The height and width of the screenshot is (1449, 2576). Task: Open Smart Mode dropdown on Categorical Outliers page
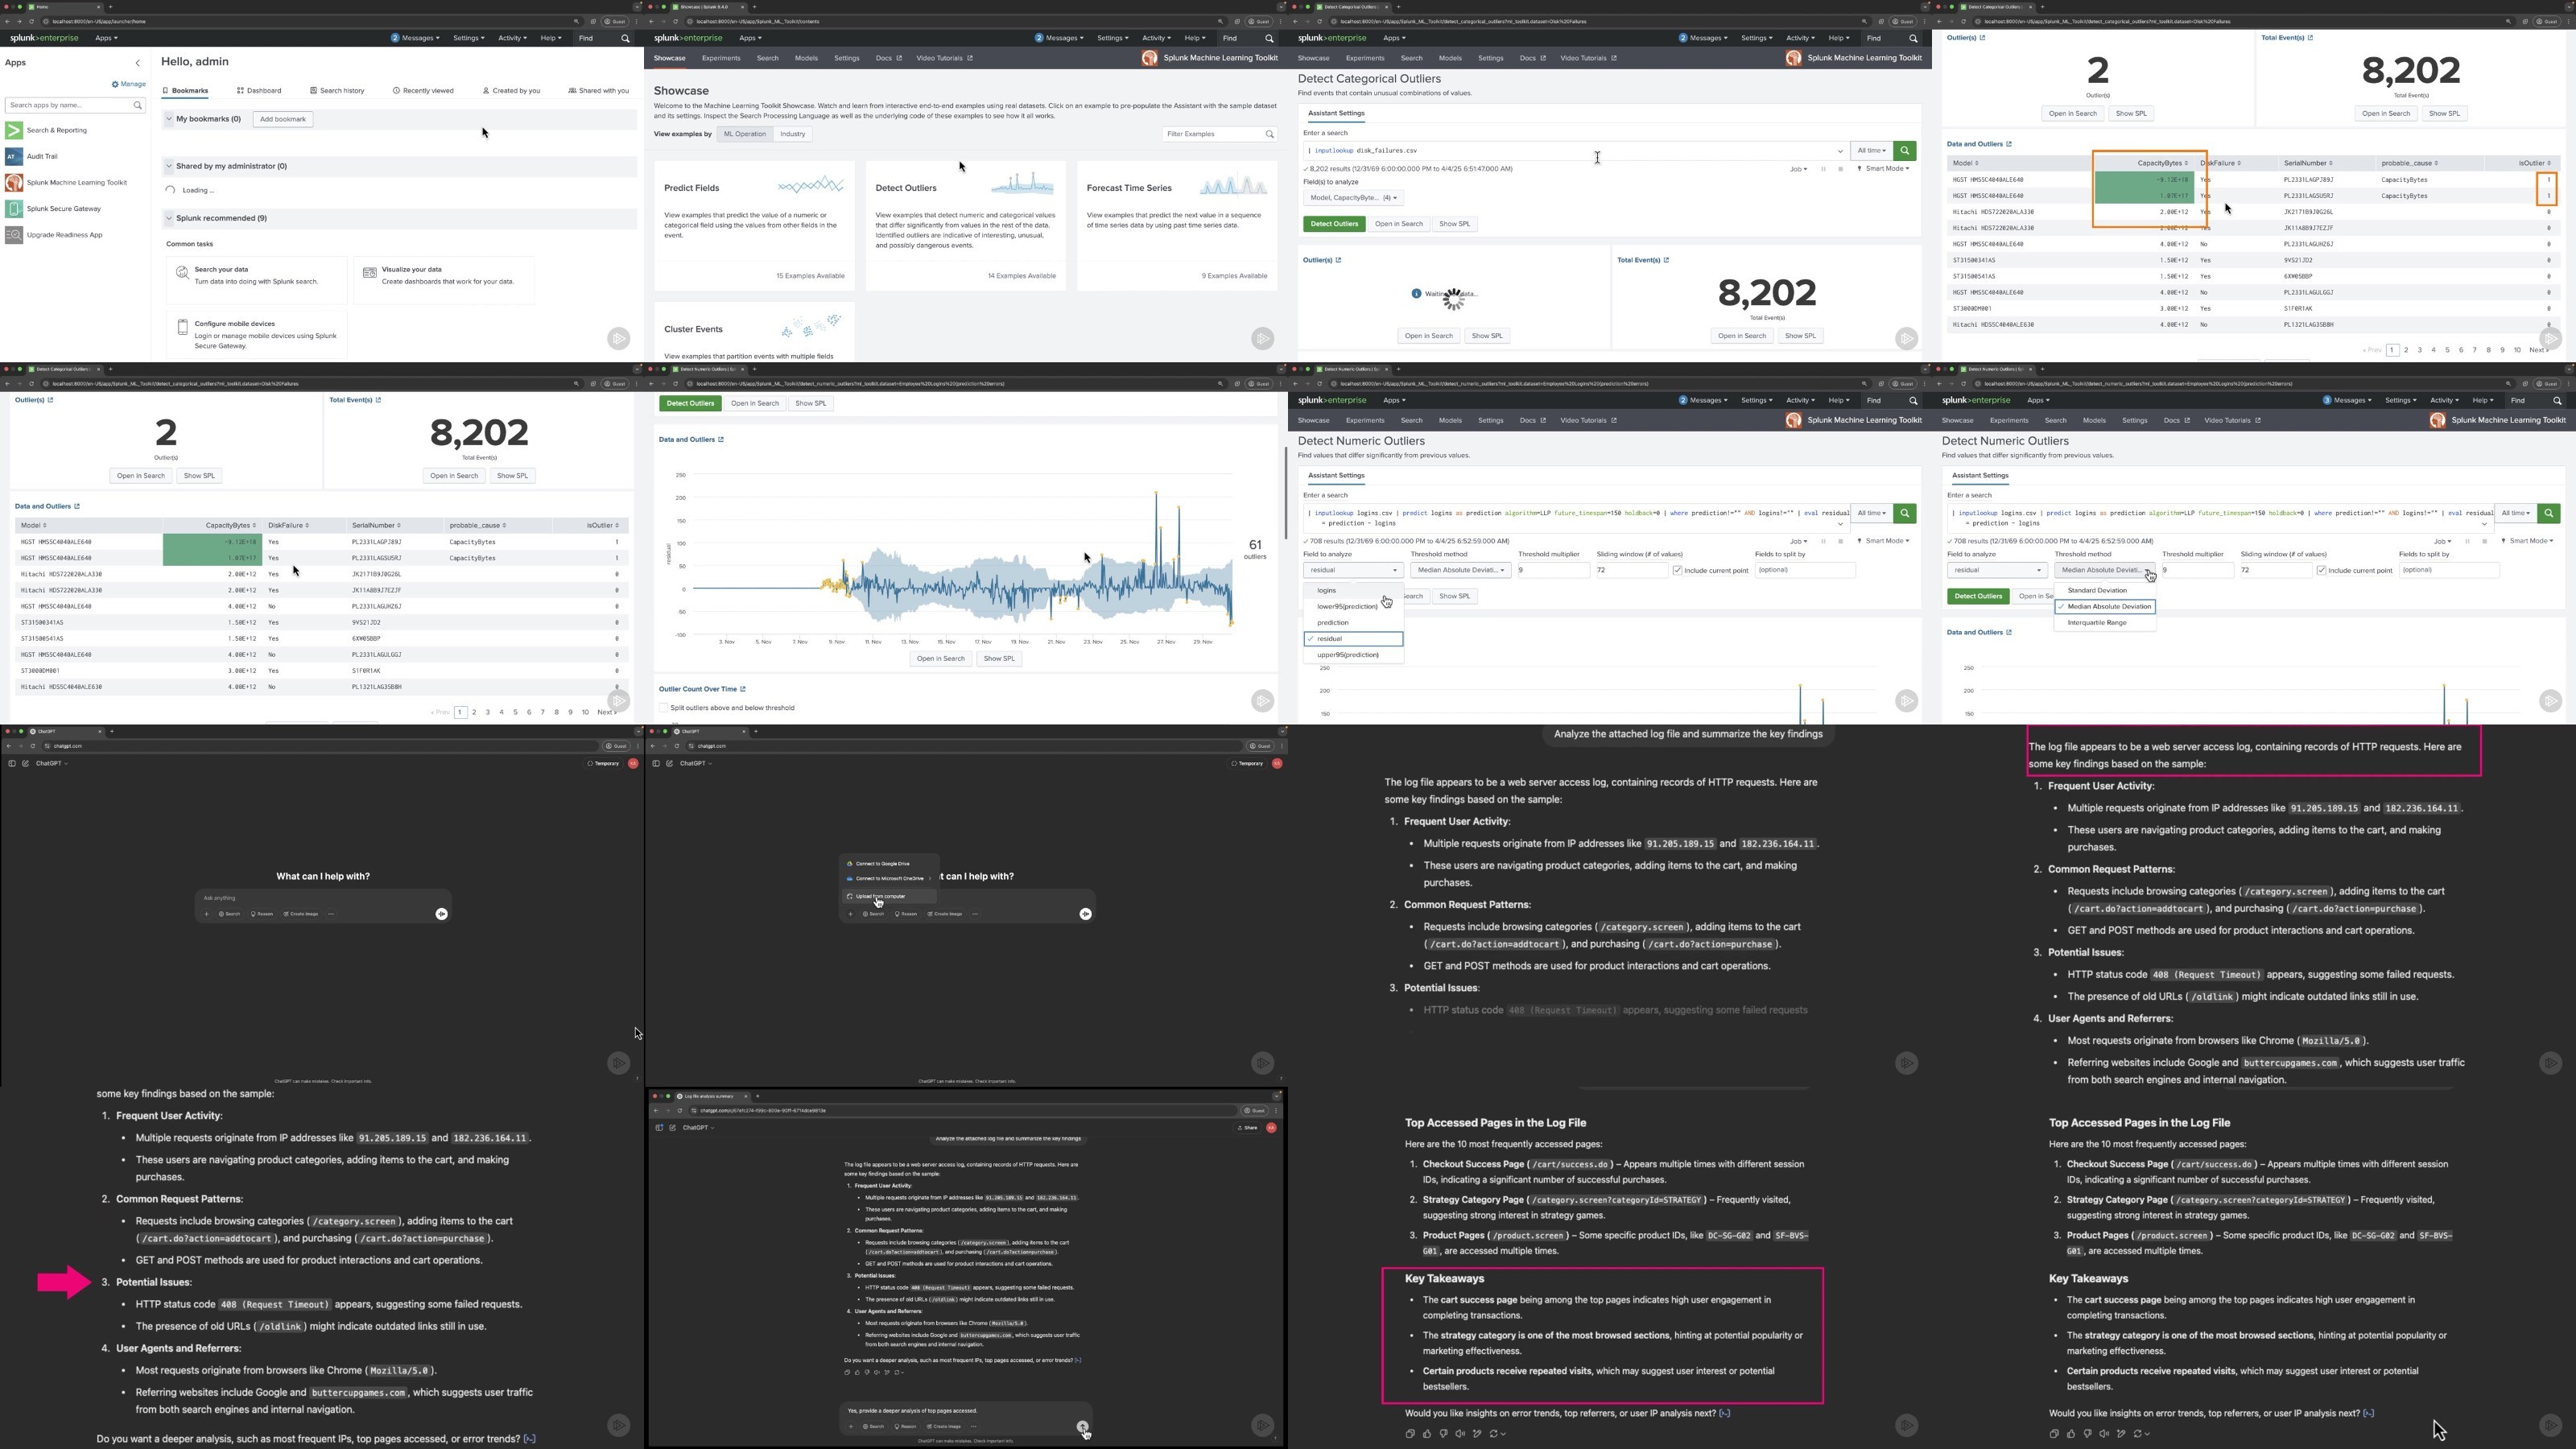click(1883, 169)
